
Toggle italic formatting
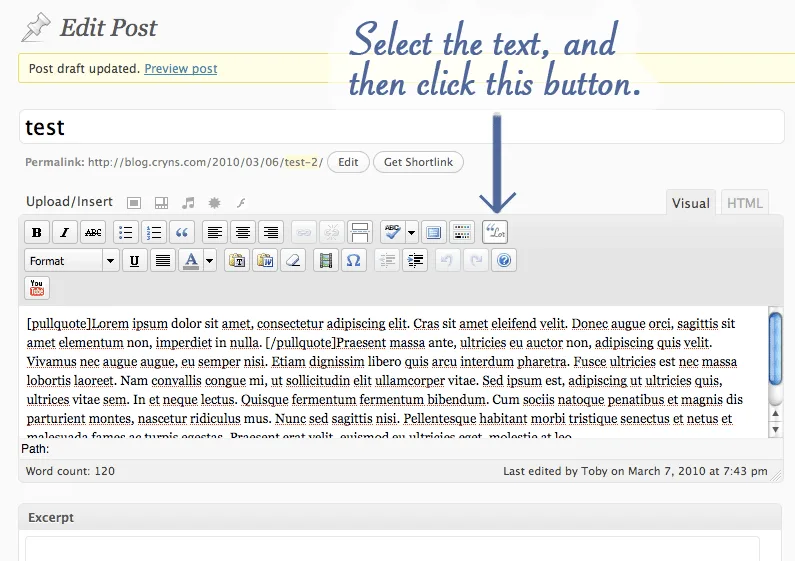[x=65, y=232]
